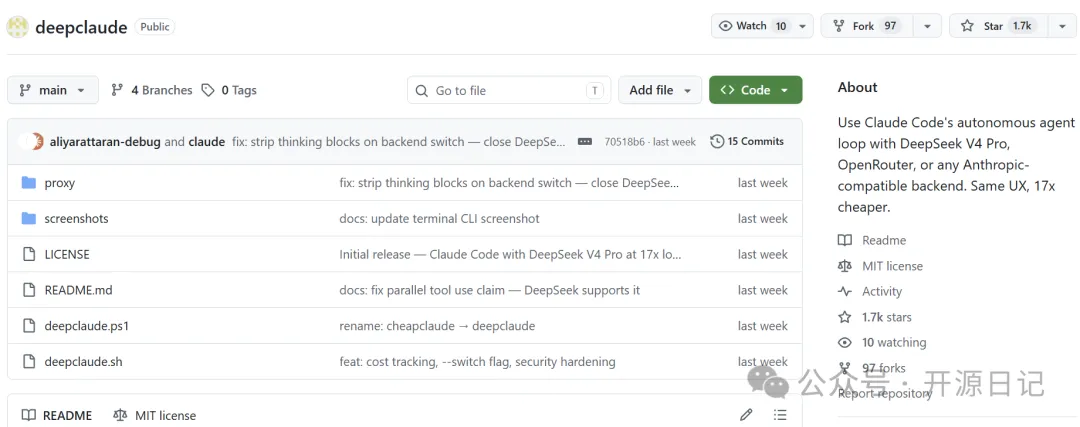Focus the Go to file search field

pos(509,90)
